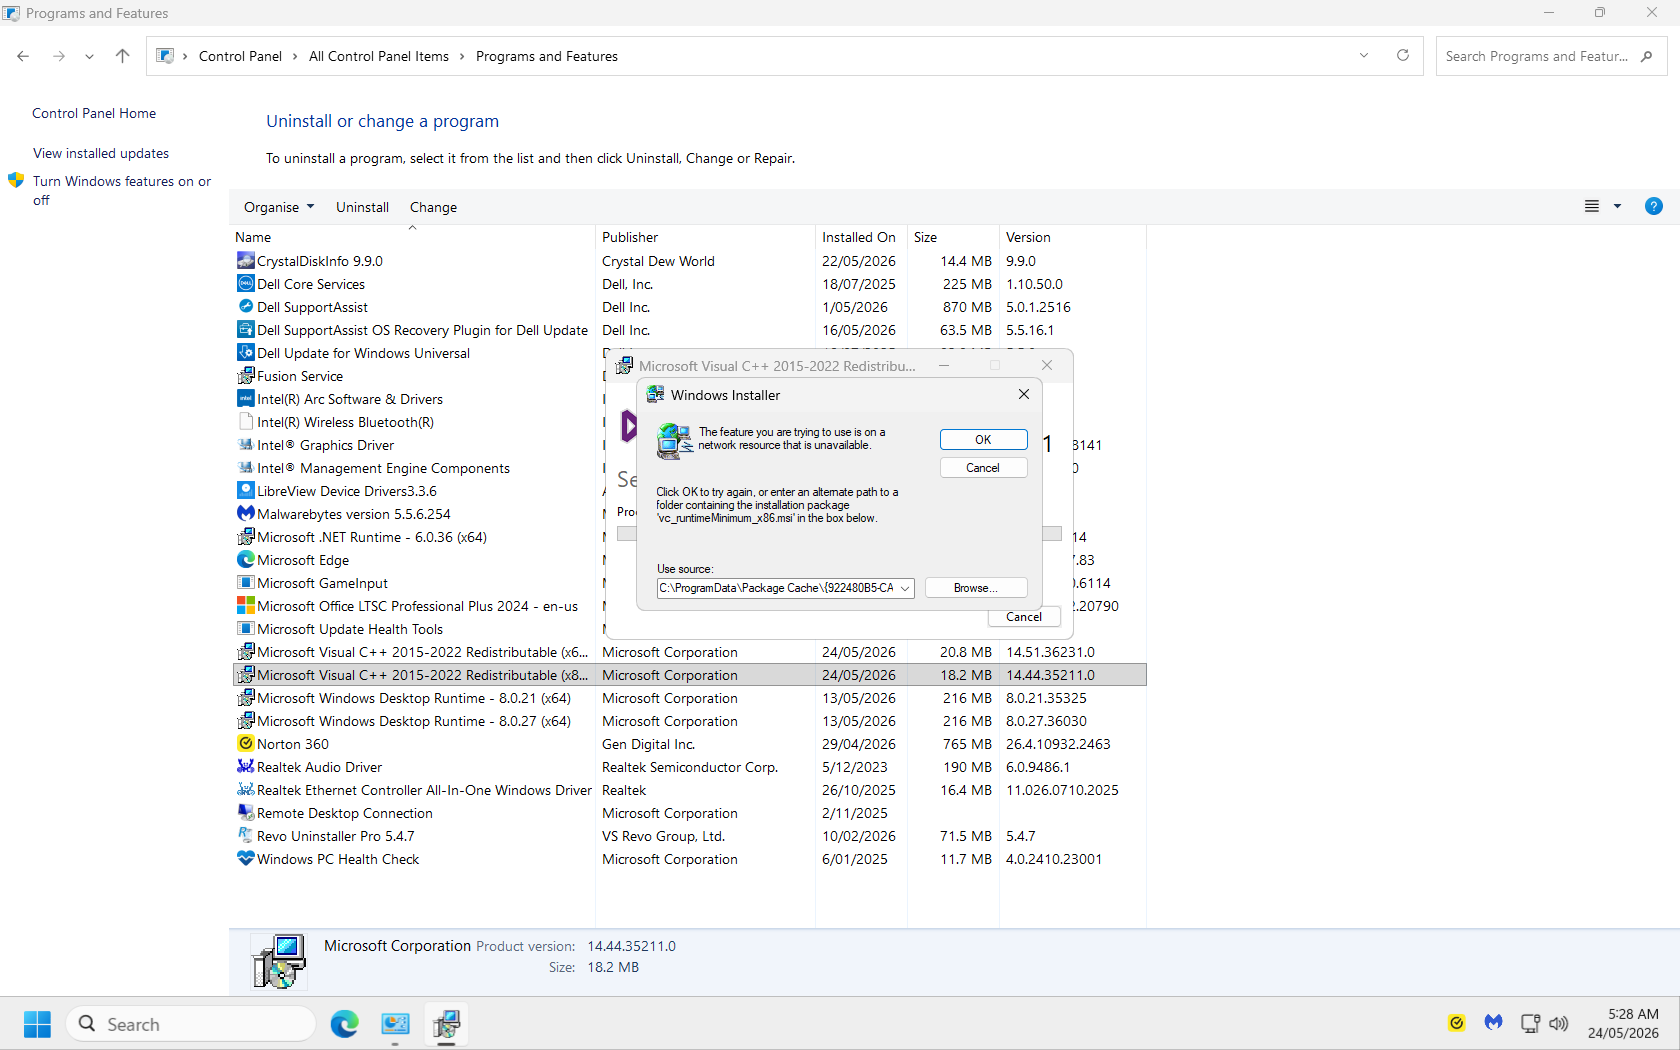
Task: Click the Norton 360 icon in list
Action: point(246,743)
